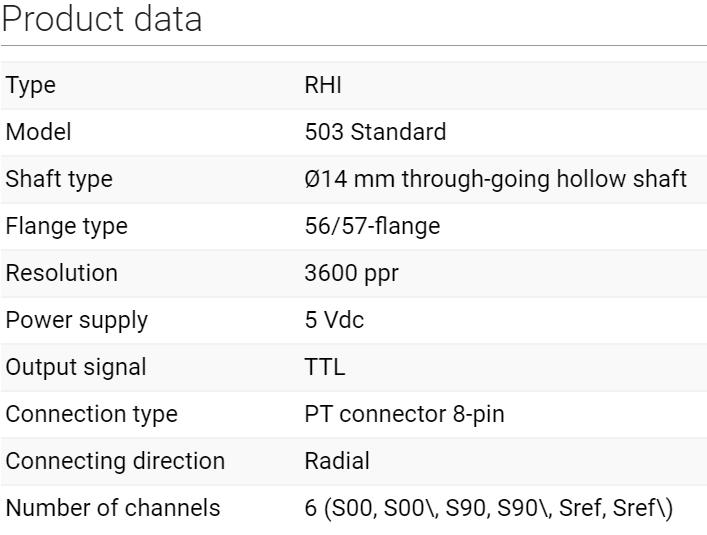Click the Ø14 mm hollow shaft value
The height and width of the screenshot is (535, 707).
coord(495,179)
